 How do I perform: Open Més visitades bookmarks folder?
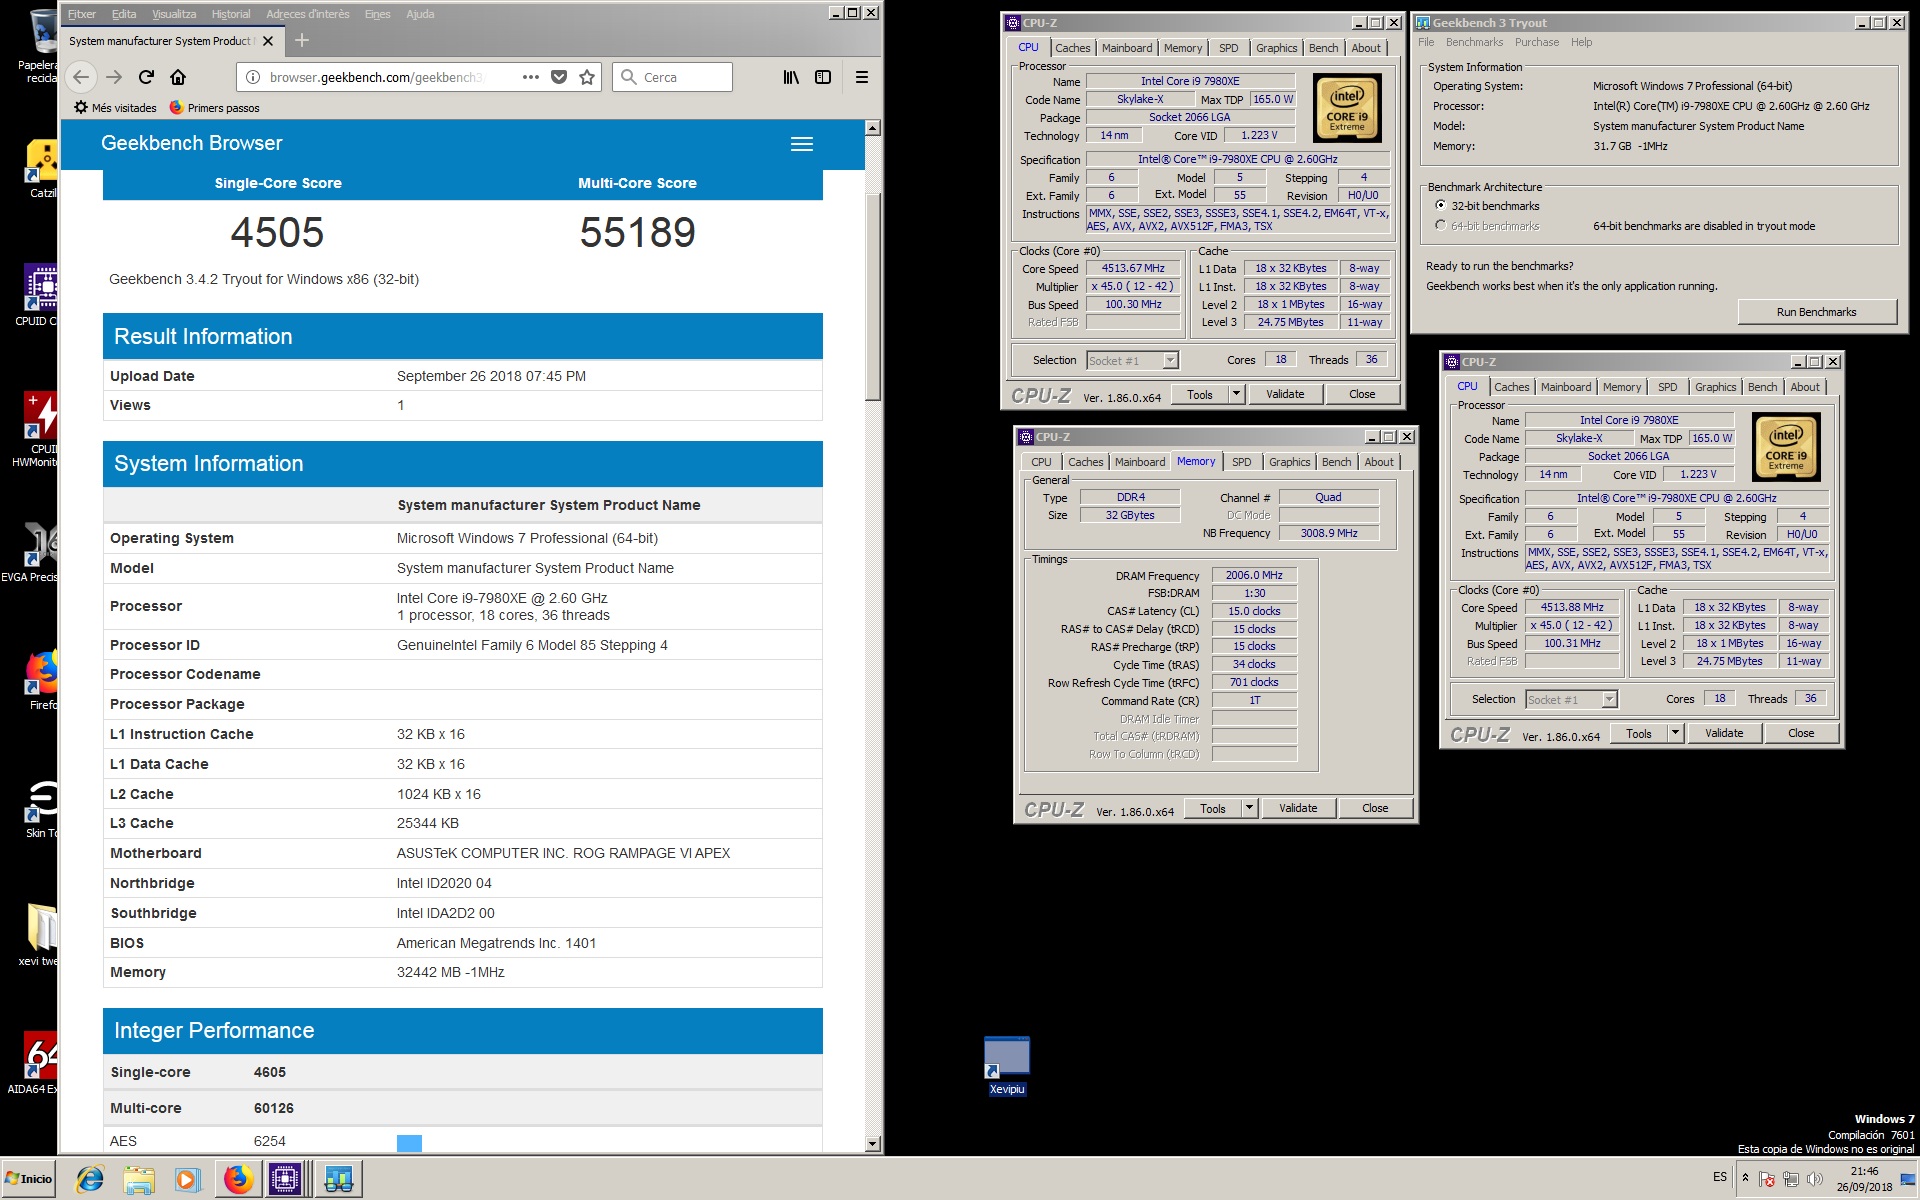[x=115, y=108]
